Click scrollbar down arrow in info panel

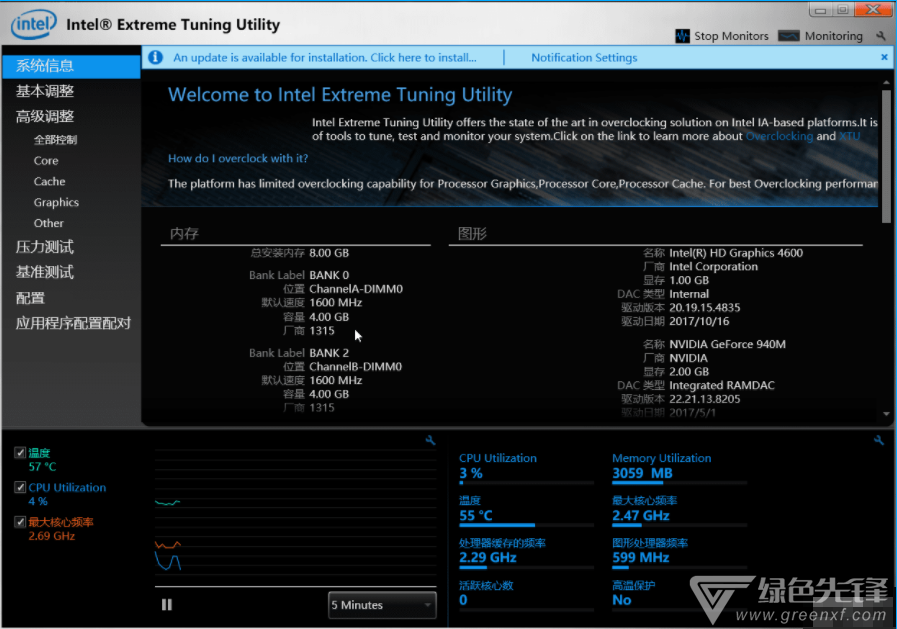(886, 414)
